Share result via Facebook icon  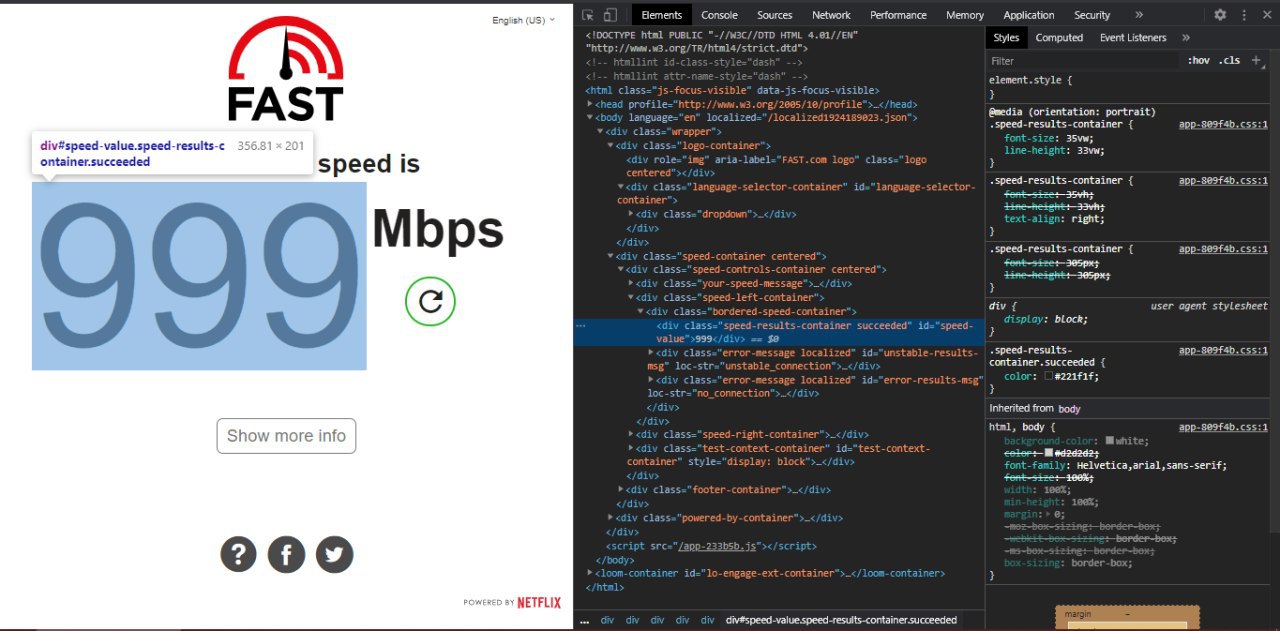coord(286,554)
